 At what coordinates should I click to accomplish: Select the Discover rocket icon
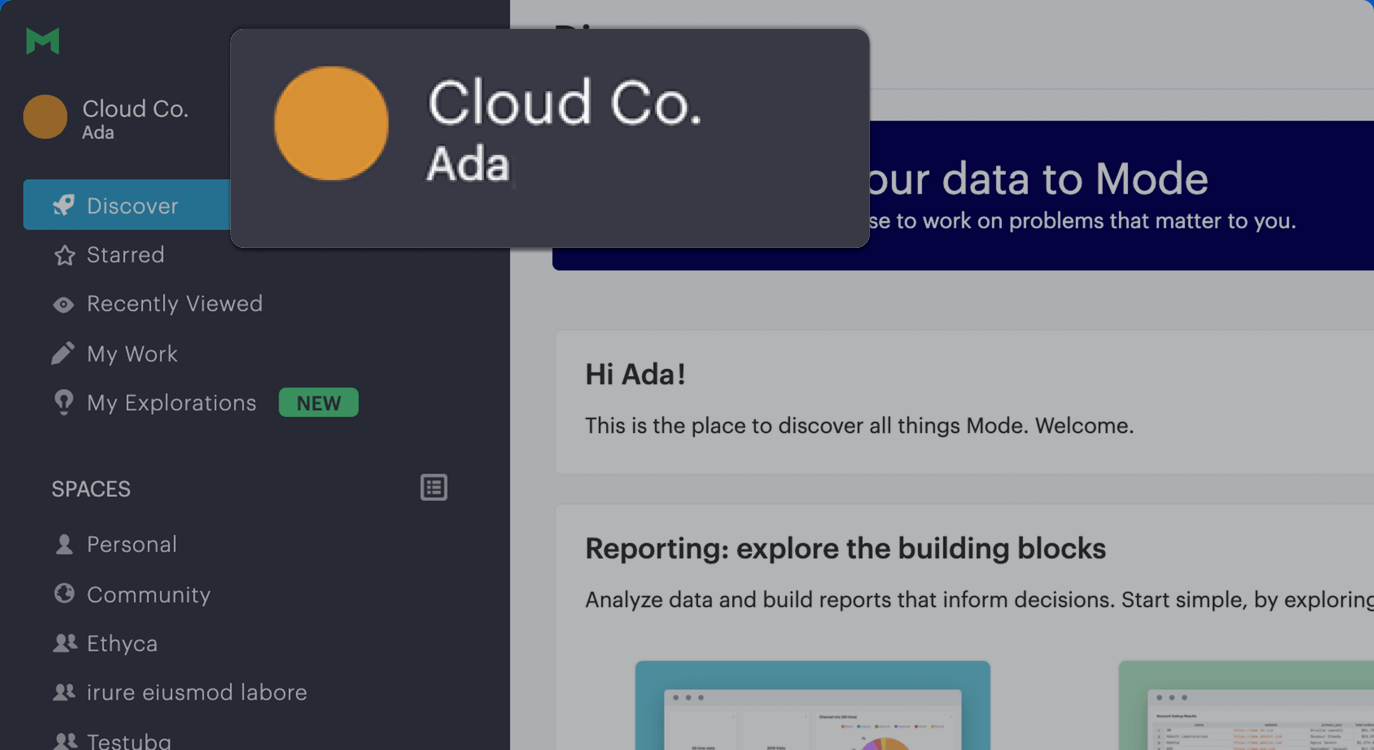pos(64,205)
